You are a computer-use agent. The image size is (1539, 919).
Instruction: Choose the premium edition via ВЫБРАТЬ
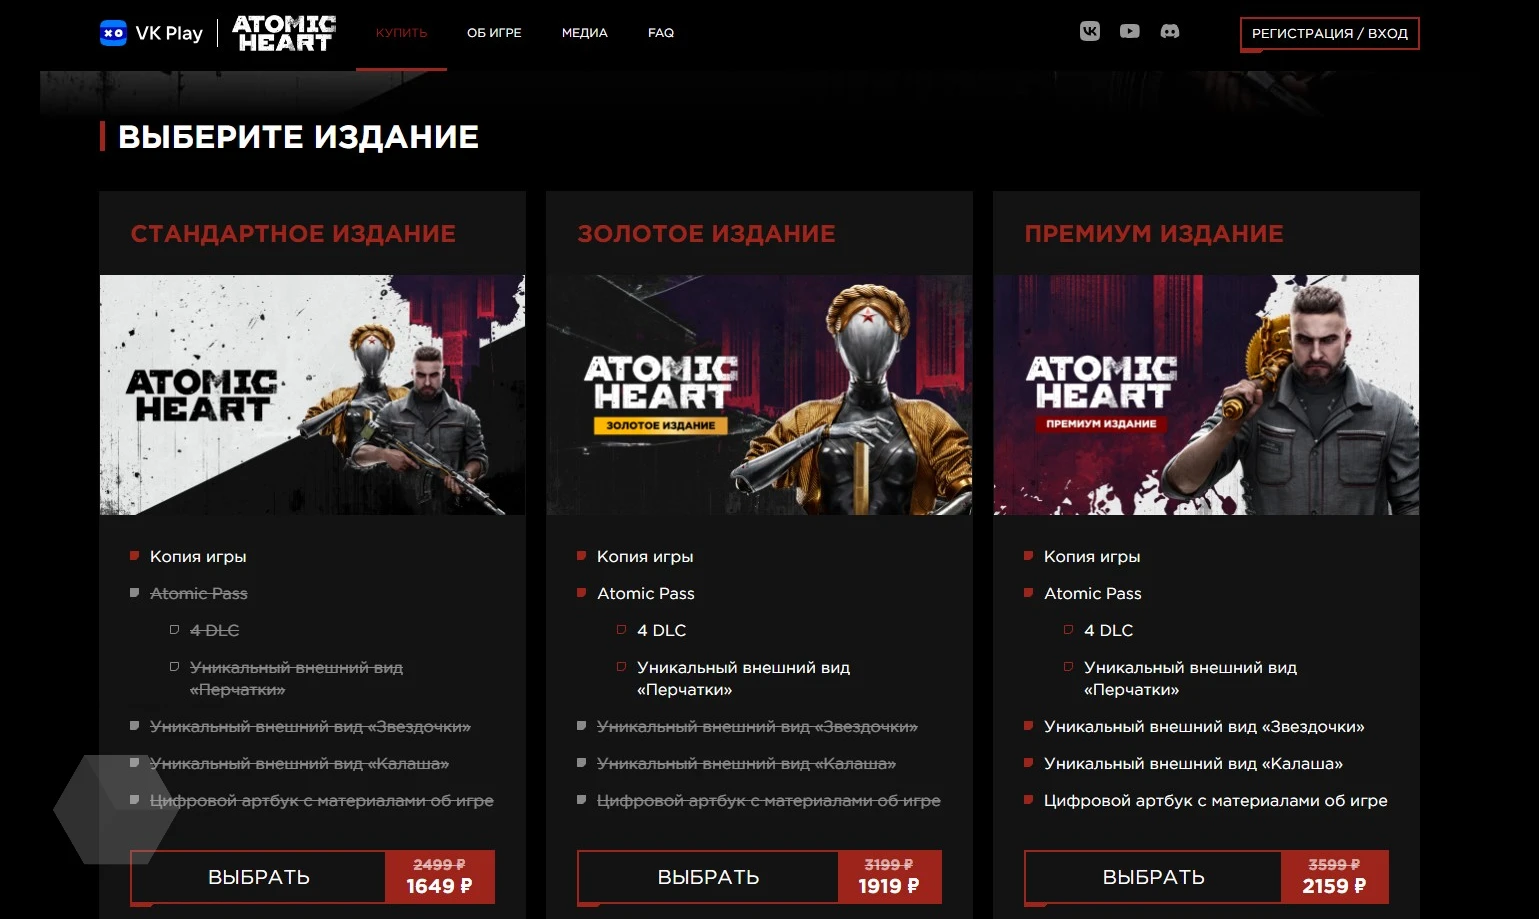click(x=1153, y=877)
